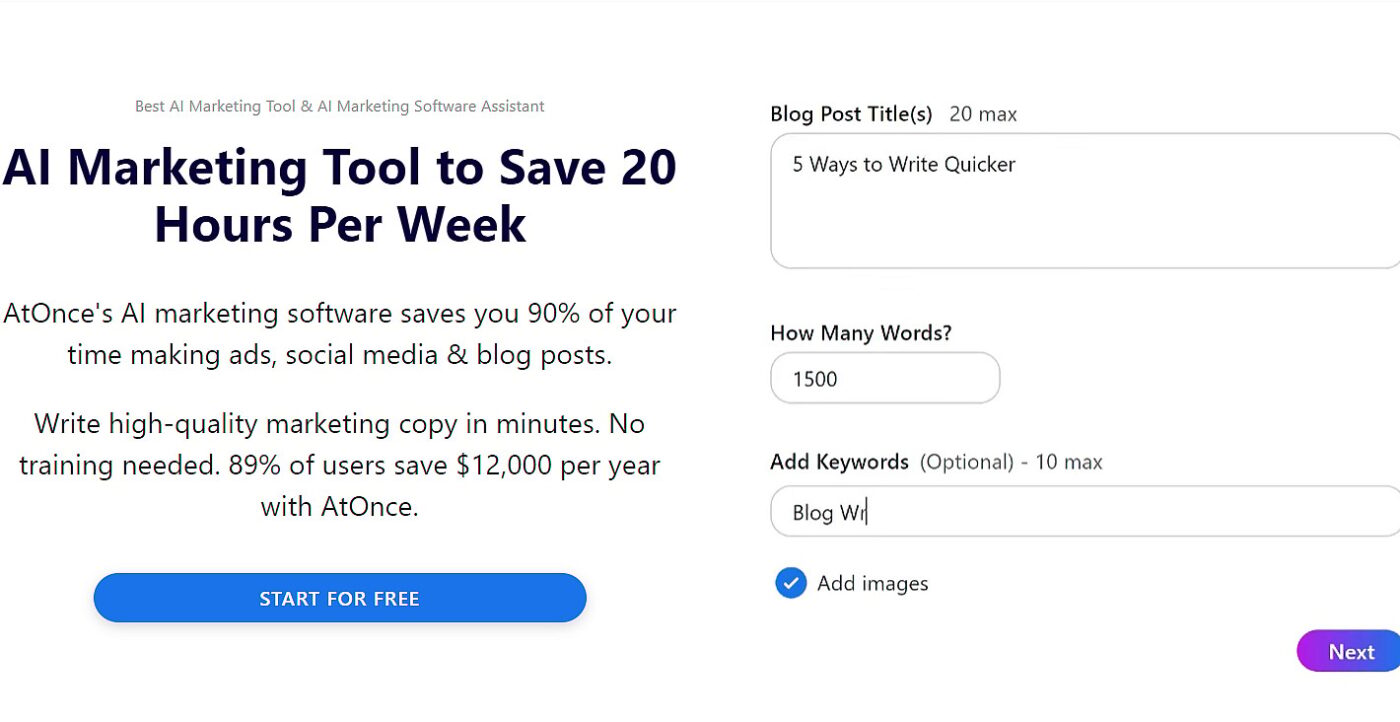1400x722 pixels.
Task: Click the "20 max" hint text
Action: click(x=983, y=115)
